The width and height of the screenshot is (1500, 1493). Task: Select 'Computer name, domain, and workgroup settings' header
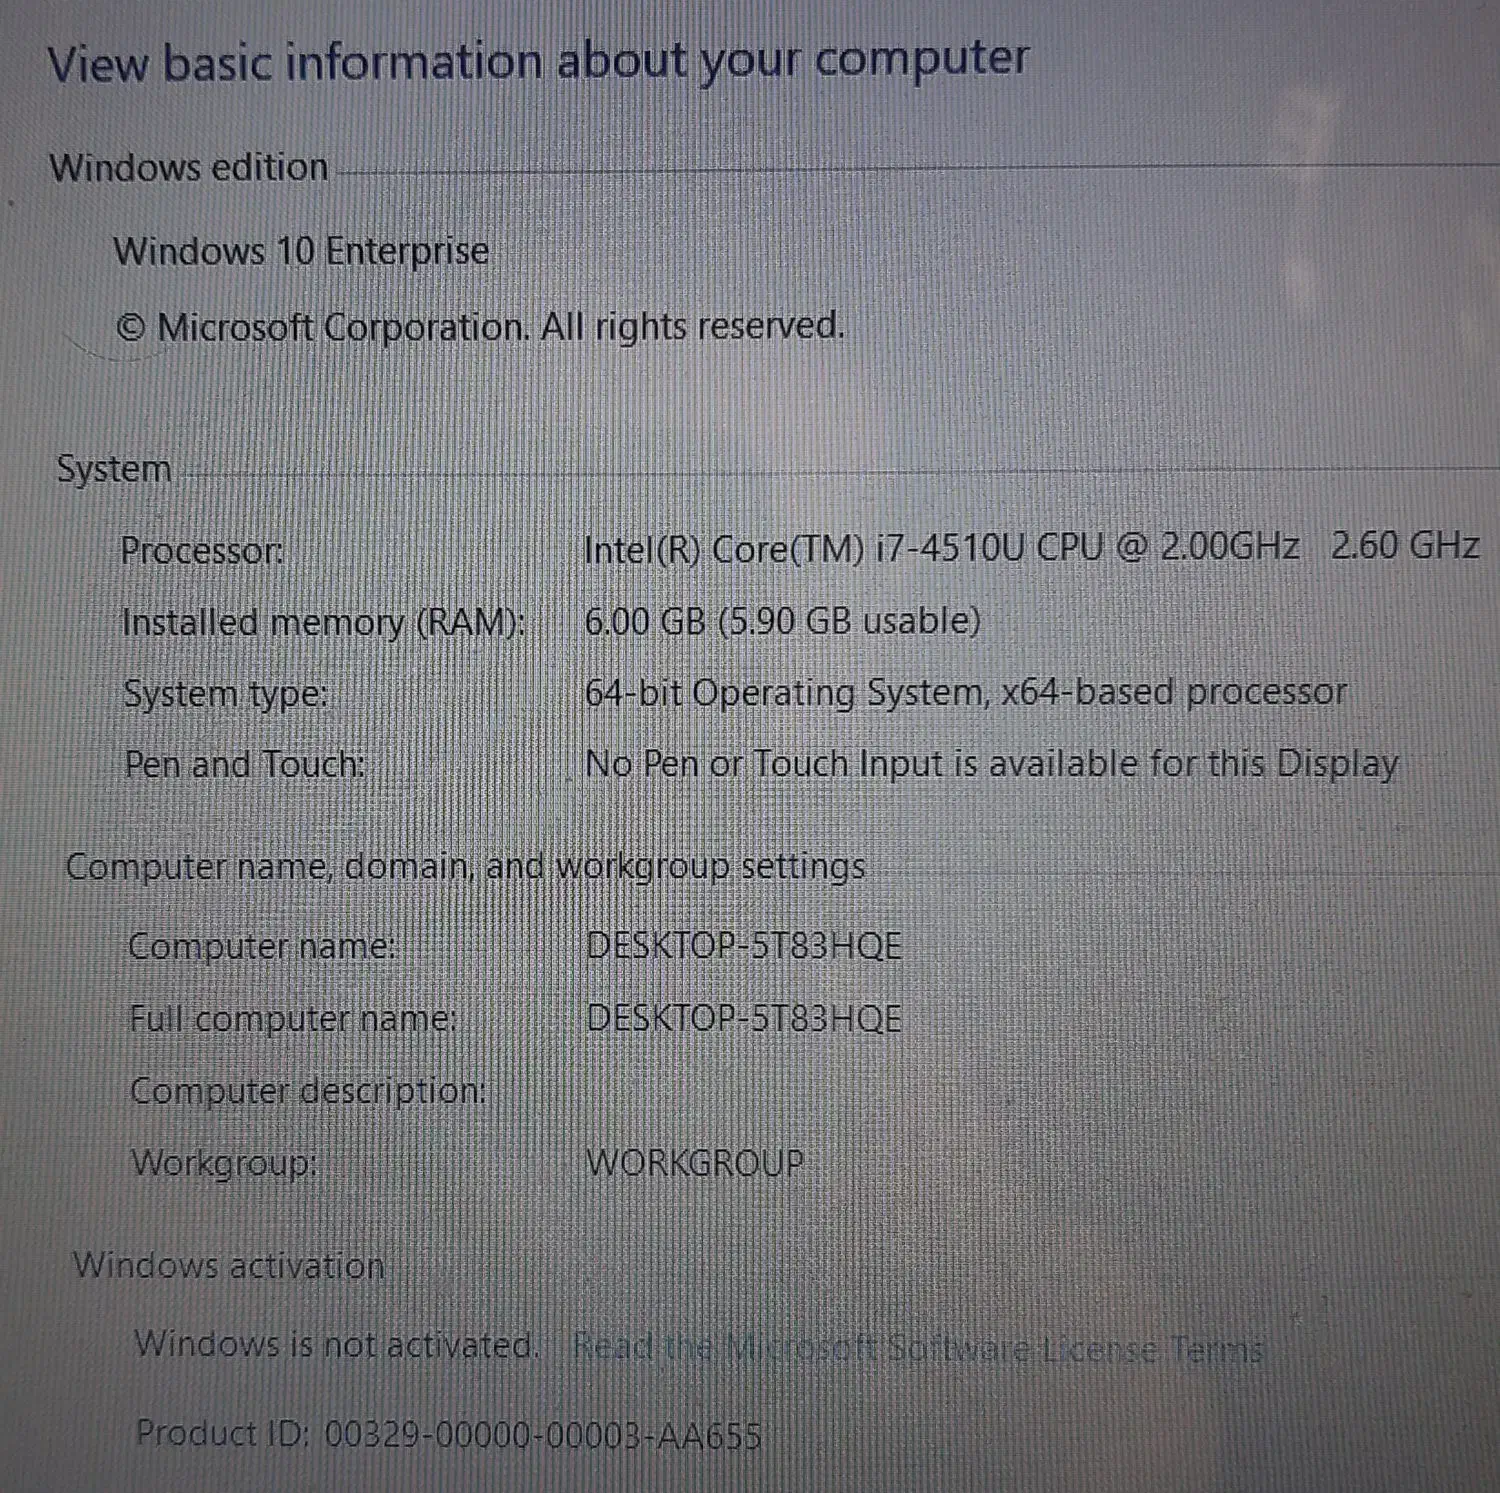click(x=465, y=866)
